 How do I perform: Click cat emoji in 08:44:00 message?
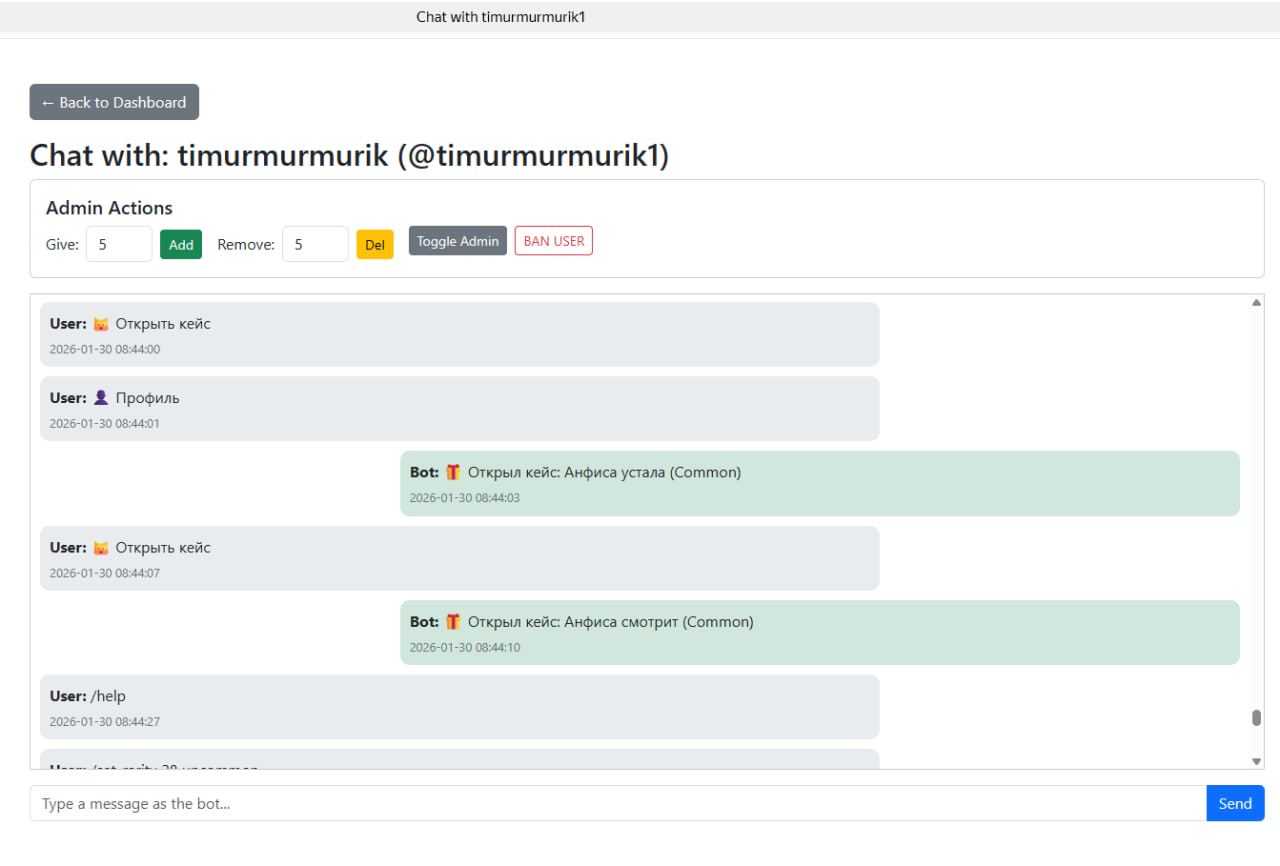101,324
